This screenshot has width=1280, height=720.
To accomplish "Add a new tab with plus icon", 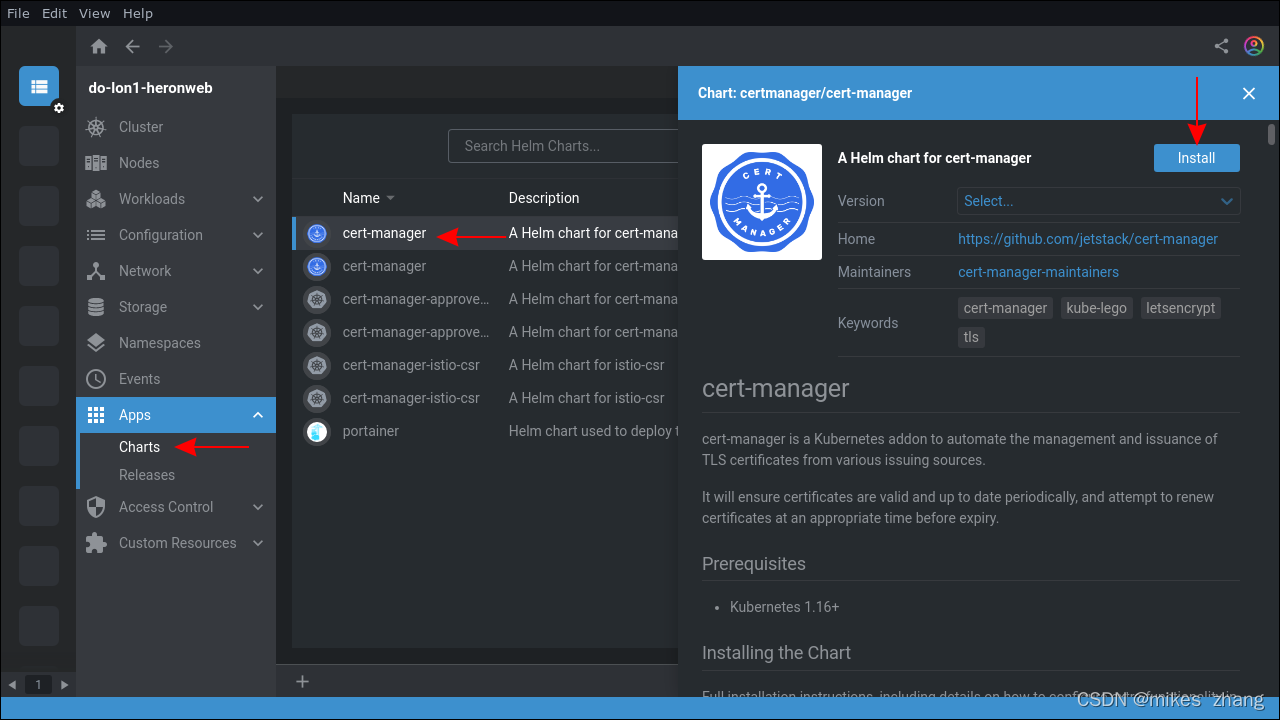I will pyautogui.click(x=303, y=681).
